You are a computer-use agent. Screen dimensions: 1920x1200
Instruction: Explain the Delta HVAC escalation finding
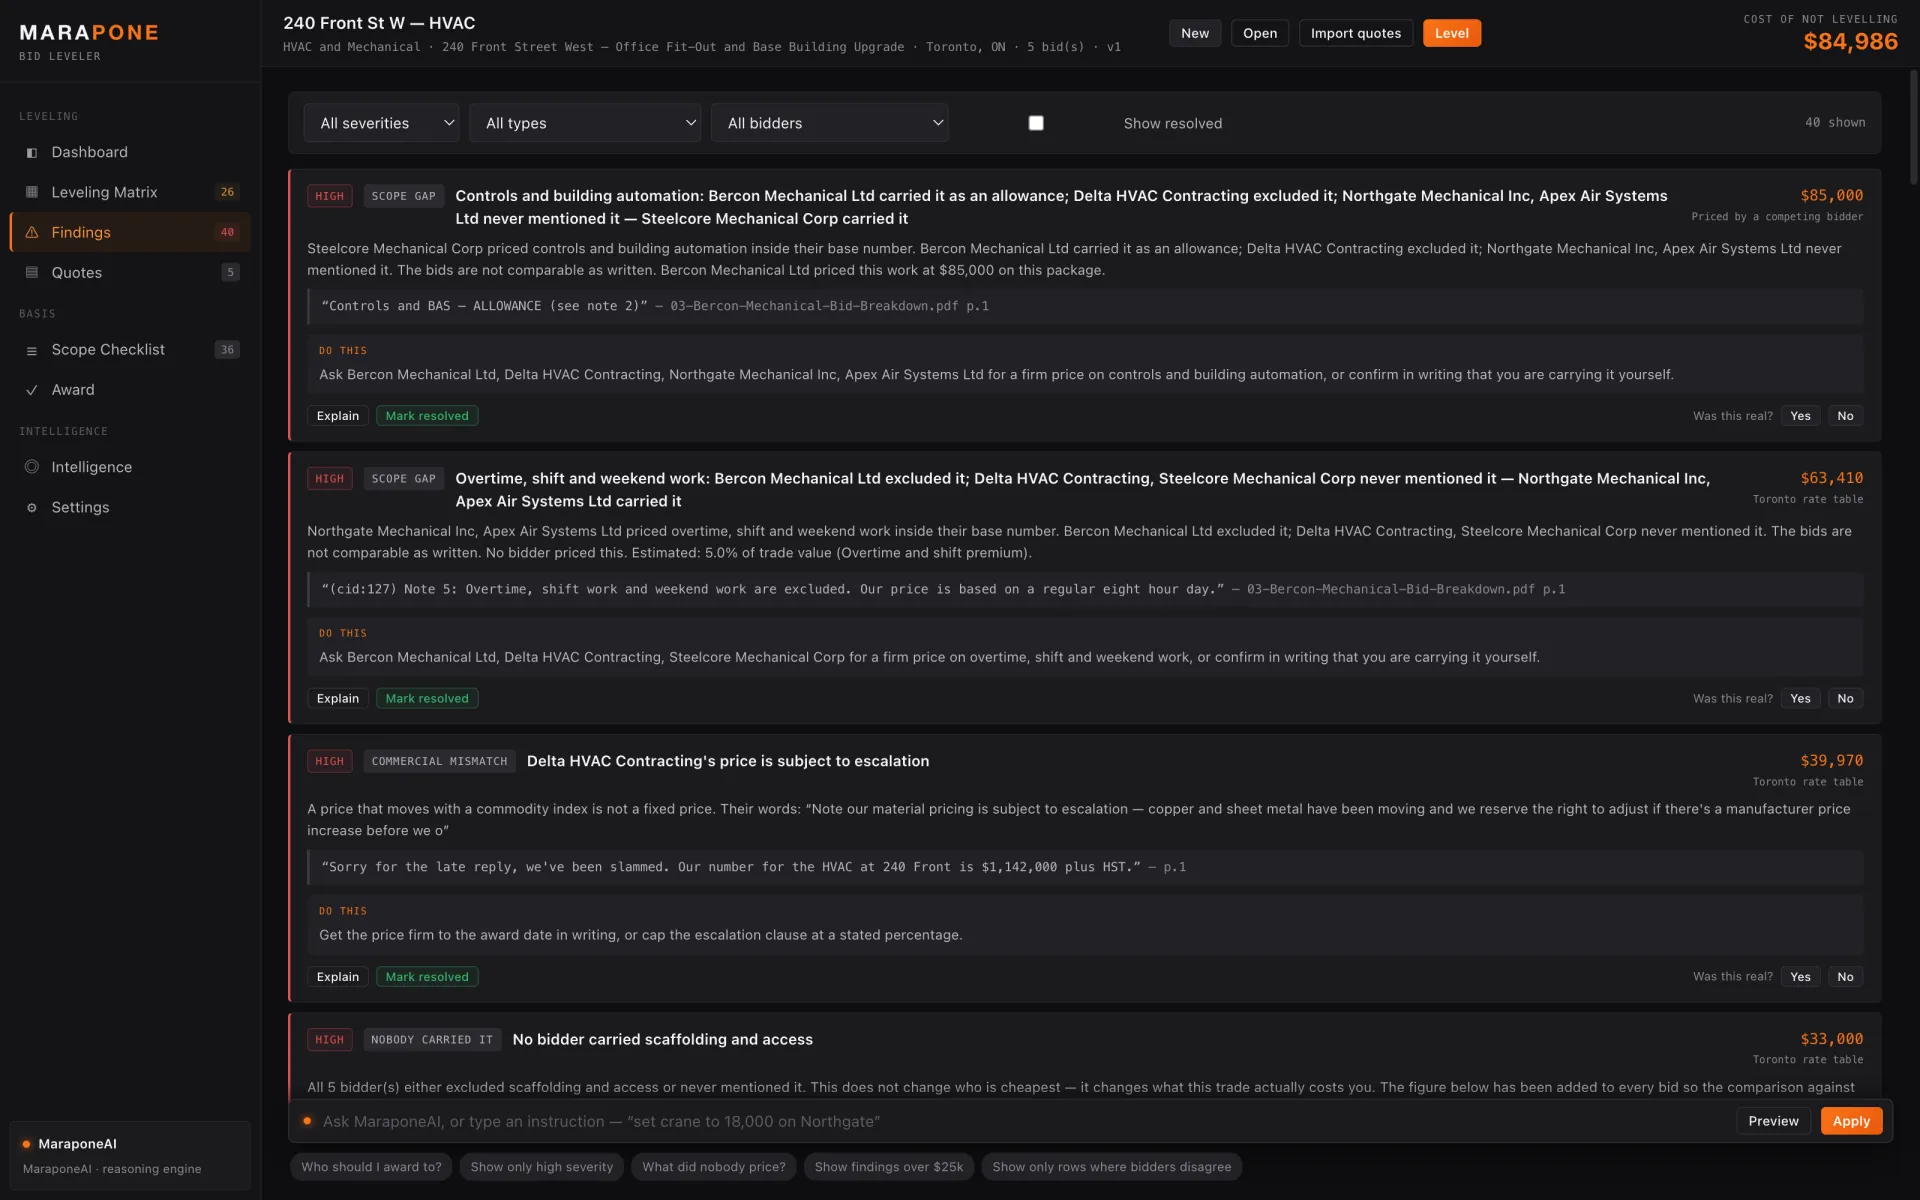click(338, 977)
